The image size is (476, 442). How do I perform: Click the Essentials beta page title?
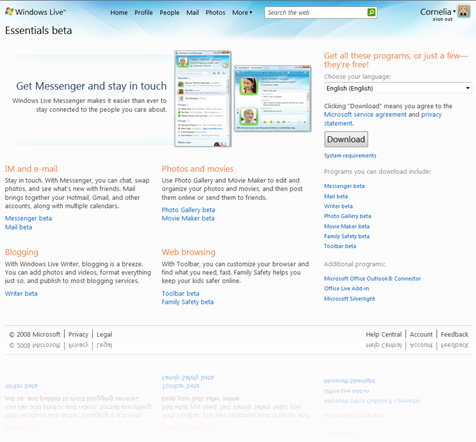(x=38, y=31)
